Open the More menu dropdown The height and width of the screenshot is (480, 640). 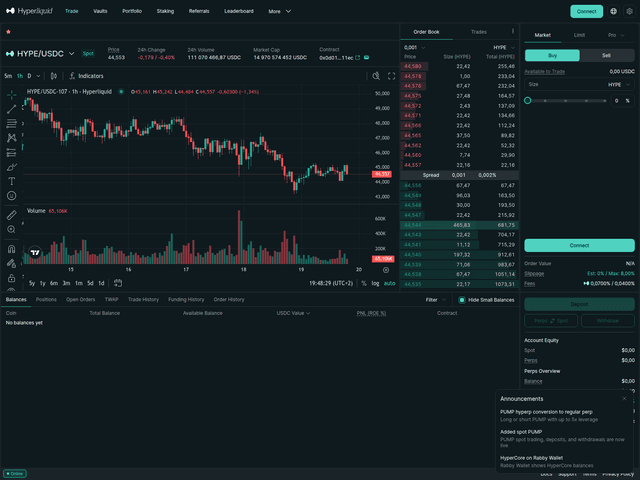point(280,11)
